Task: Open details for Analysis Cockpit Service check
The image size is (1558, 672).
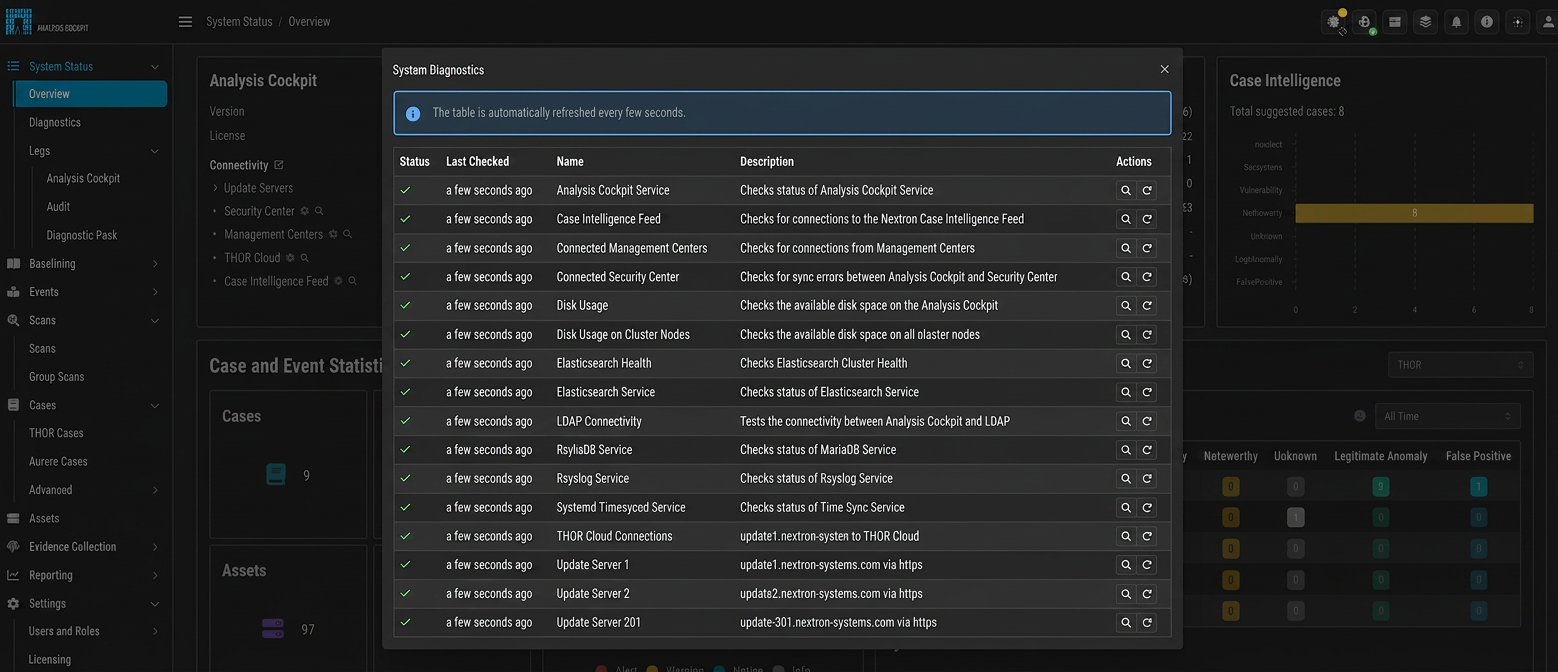Action: coord(1126,190)
